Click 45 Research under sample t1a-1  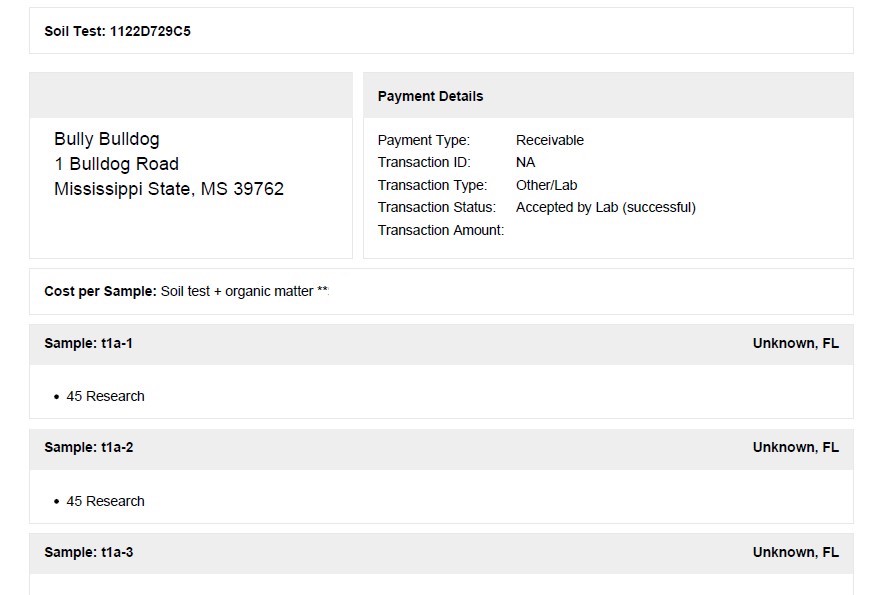(105, 396)
